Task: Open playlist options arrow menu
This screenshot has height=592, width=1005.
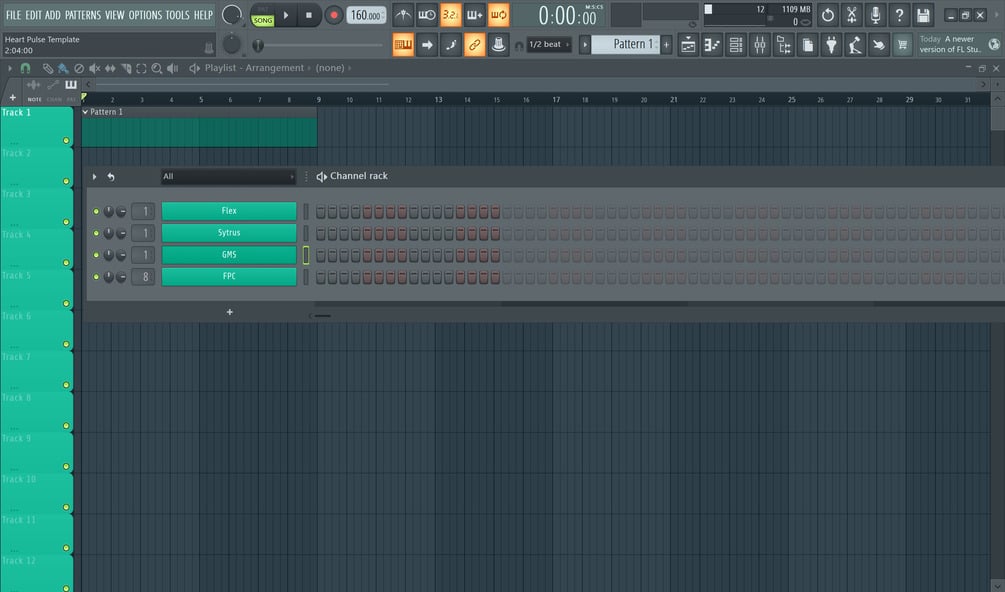Action: [10, 68]
